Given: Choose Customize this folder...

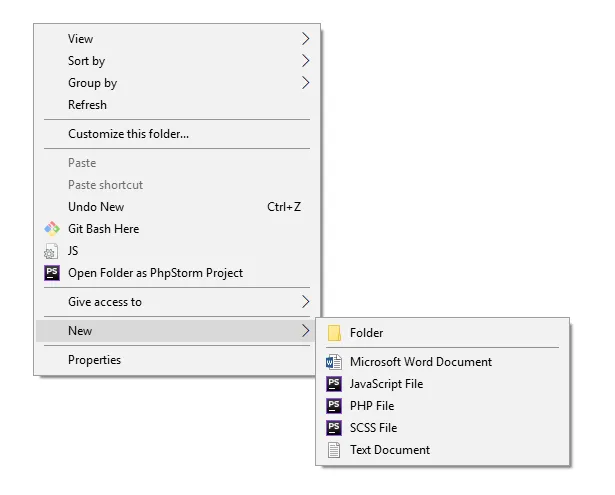Looking at the screenshot, I should click(x=128, y=134).
